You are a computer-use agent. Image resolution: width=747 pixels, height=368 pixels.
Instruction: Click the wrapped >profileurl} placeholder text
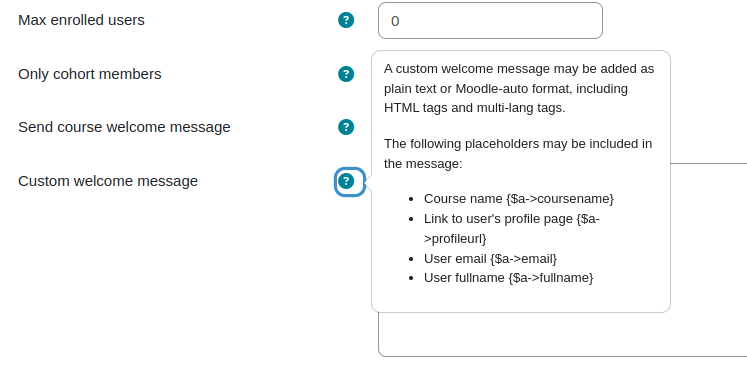pyautogui.click(x=455, y=238)
